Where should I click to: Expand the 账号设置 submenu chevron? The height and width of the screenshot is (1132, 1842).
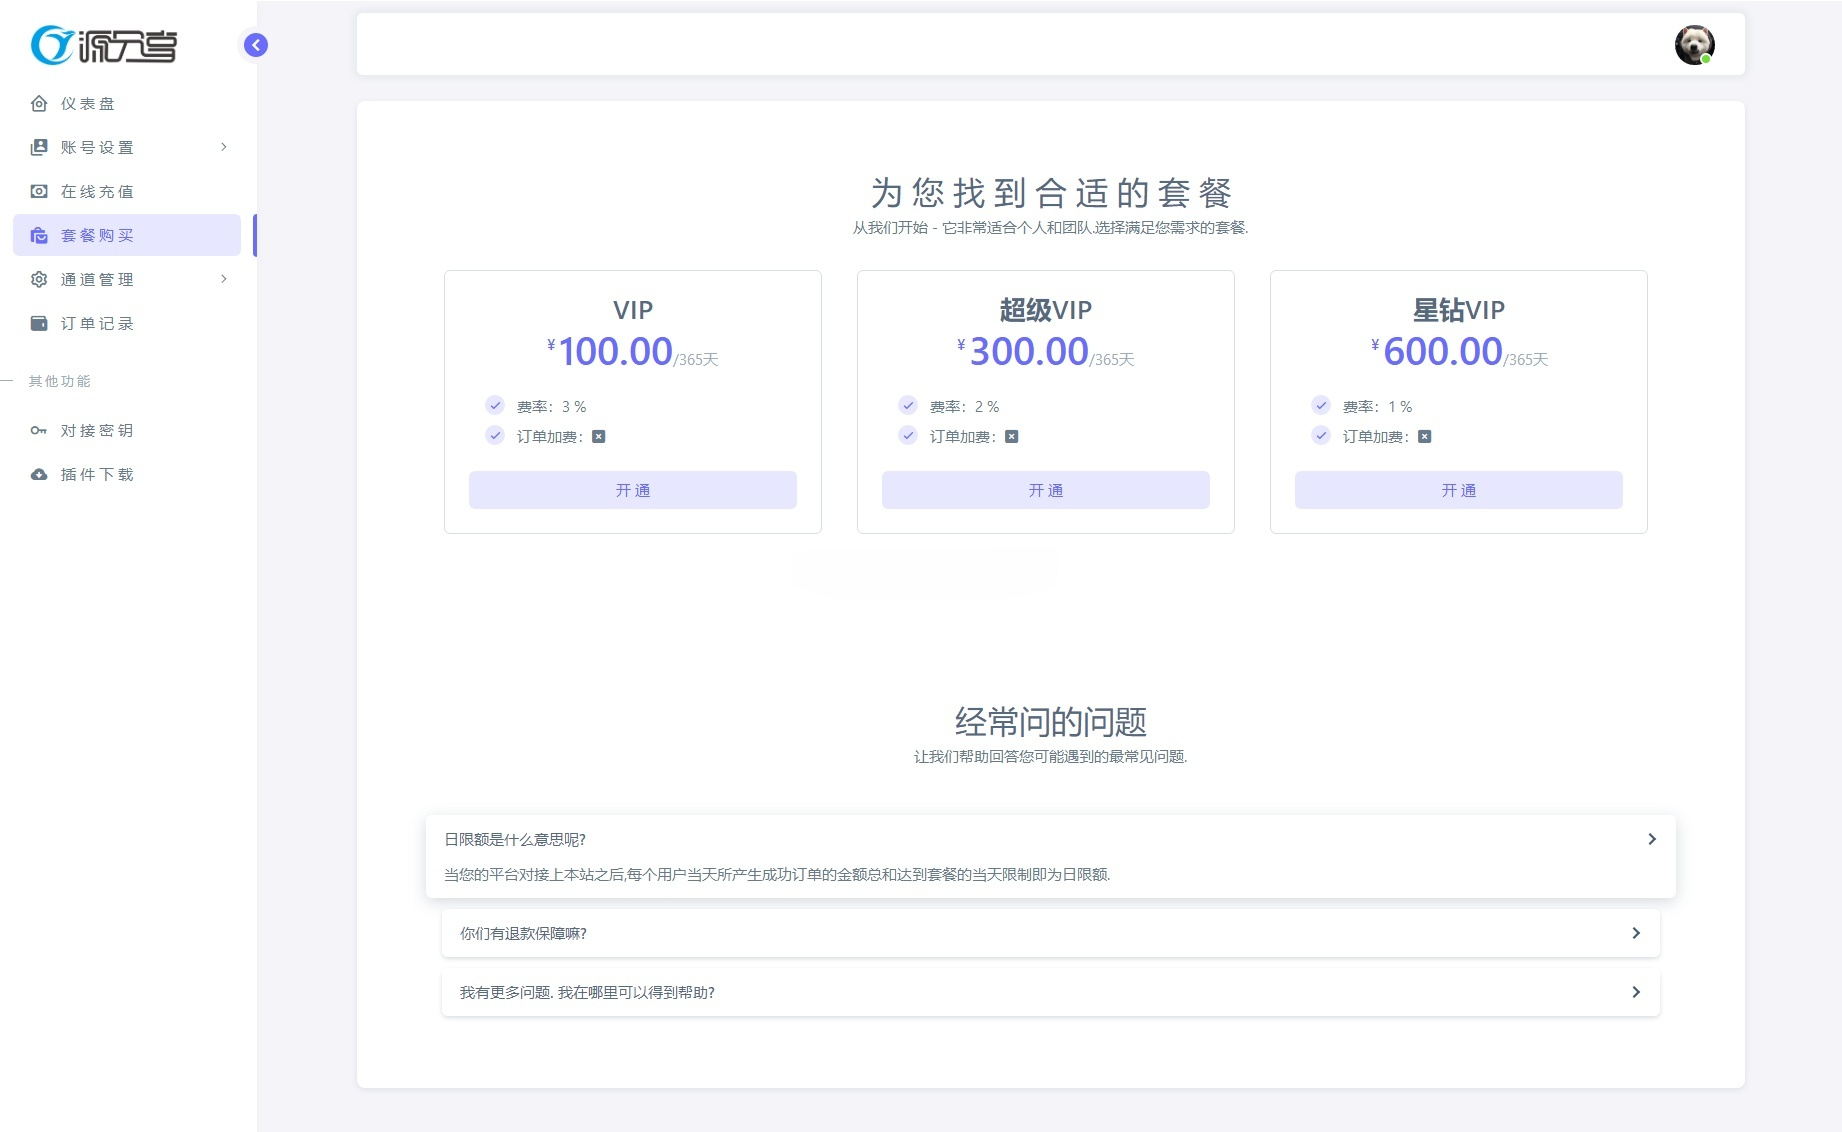tap(224, 147)
